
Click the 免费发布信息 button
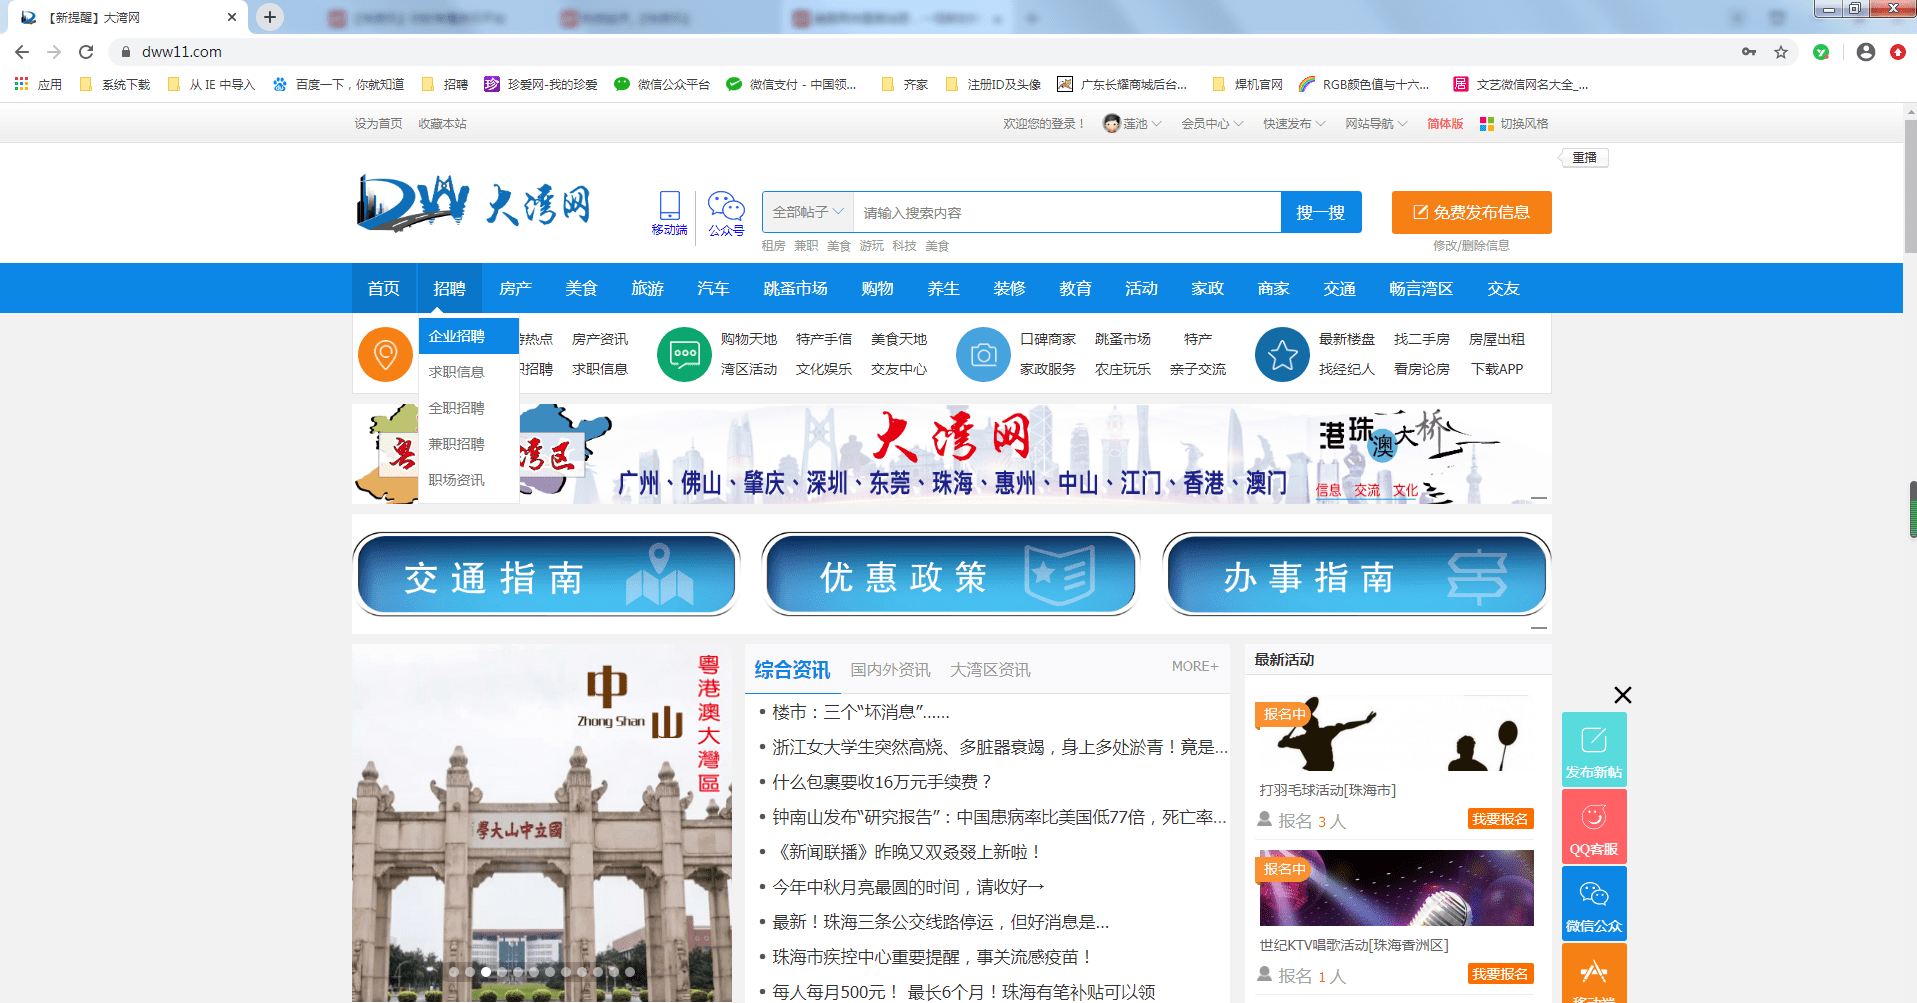pyautogui.click(x=1470, y=212)
